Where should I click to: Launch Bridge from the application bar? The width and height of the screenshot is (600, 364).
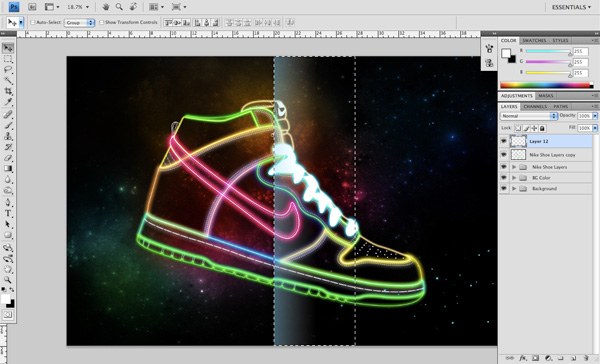[x=32, y=7]
